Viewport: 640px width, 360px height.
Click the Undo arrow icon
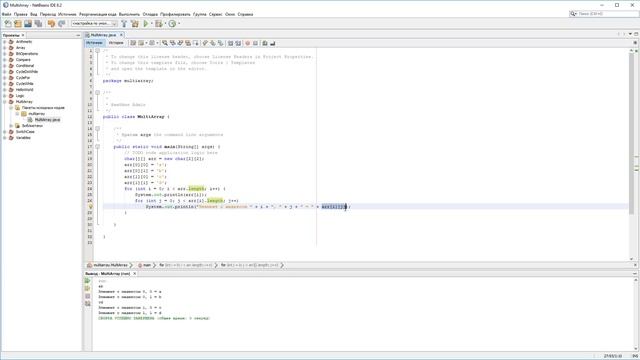tap(51, 24)
